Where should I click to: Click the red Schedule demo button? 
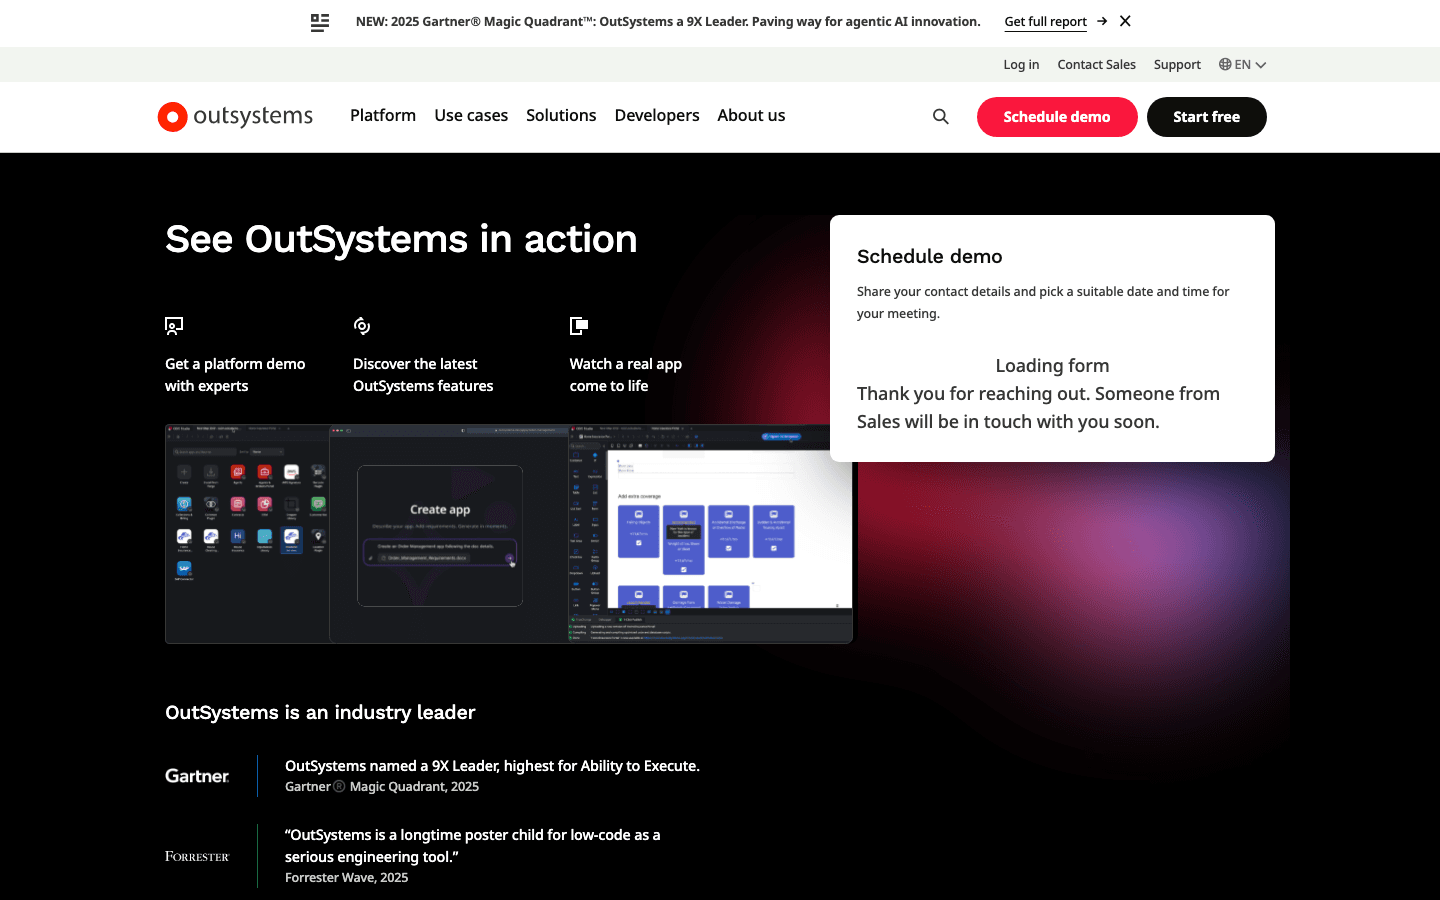tap(1057, 117)
